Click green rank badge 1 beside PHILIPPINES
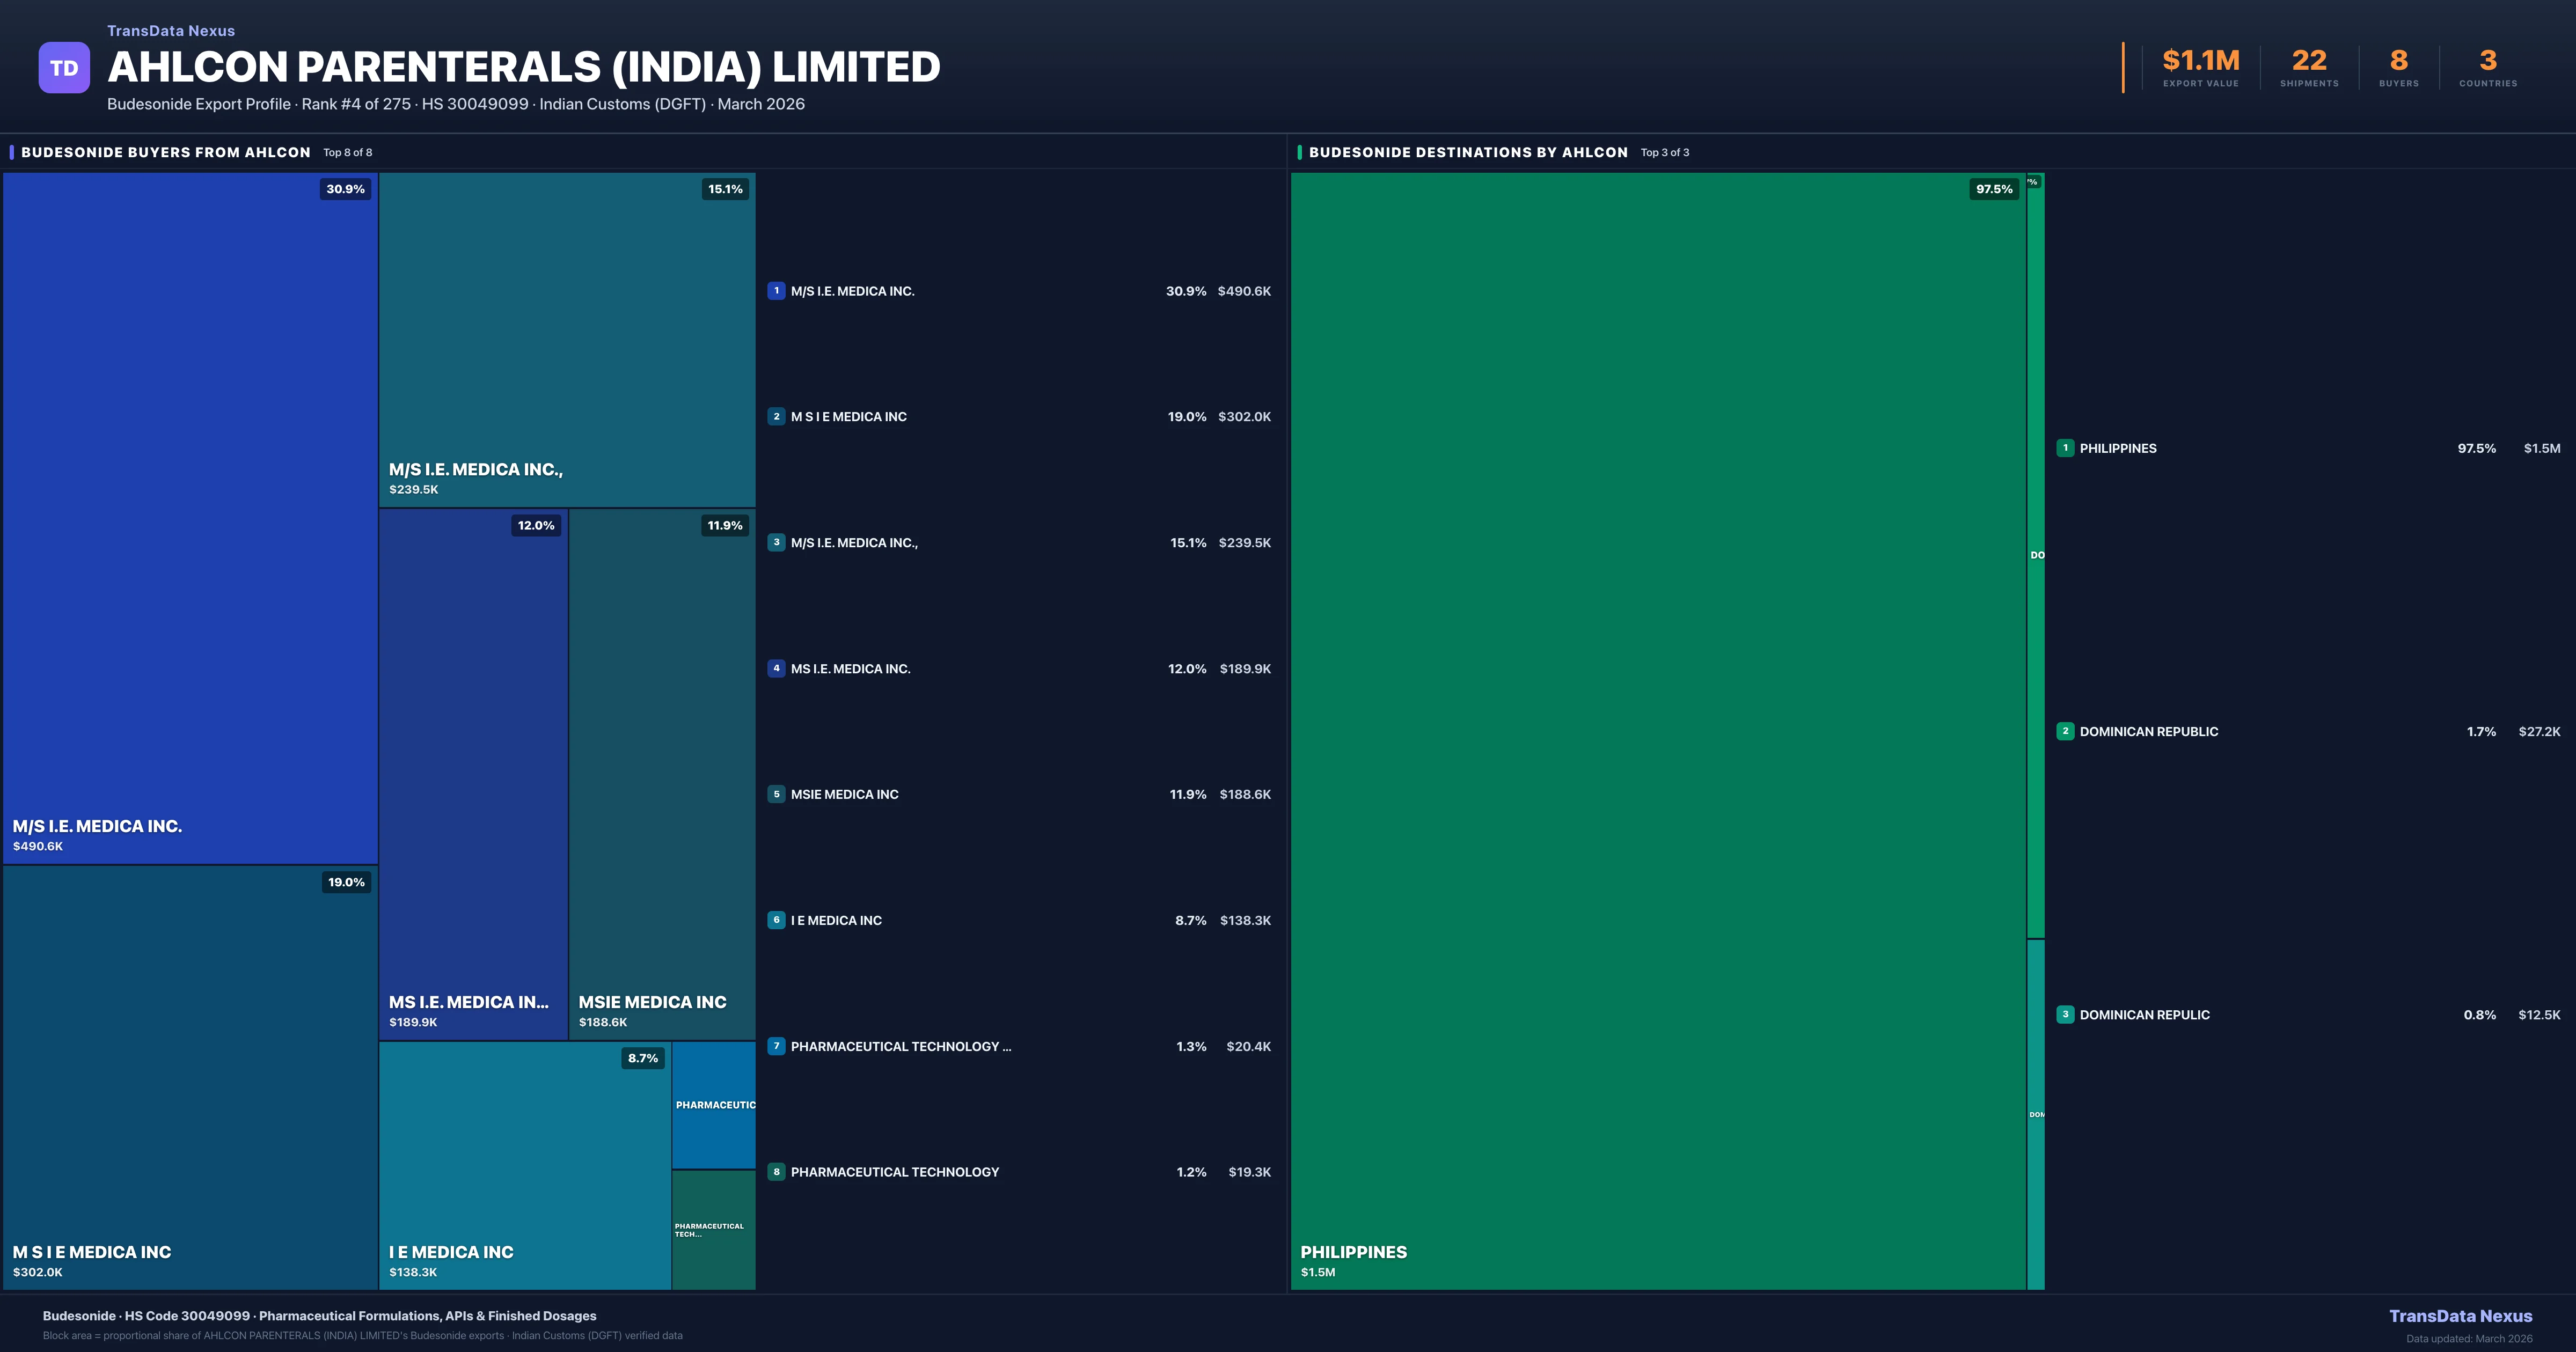Viewport: 2576px width, 1352px height. 2065,448
